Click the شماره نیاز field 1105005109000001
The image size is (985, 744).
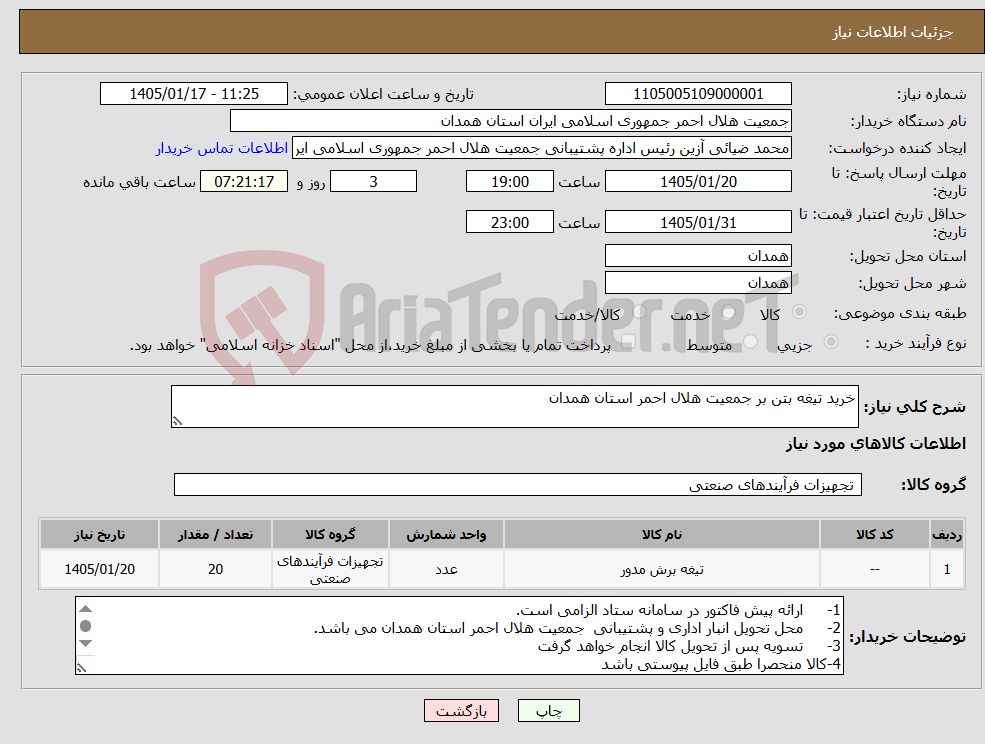point(698,94)
